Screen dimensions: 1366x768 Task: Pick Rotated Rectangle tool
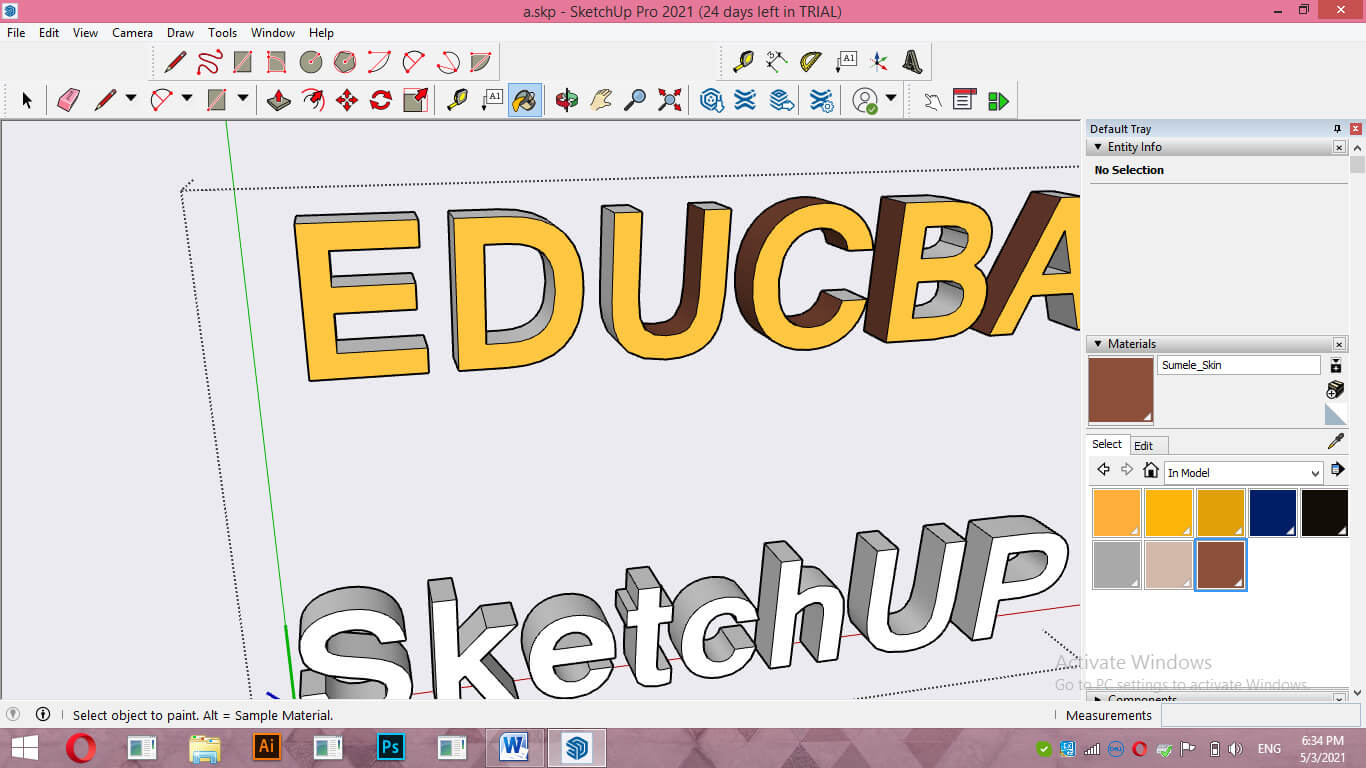[277, 62]
